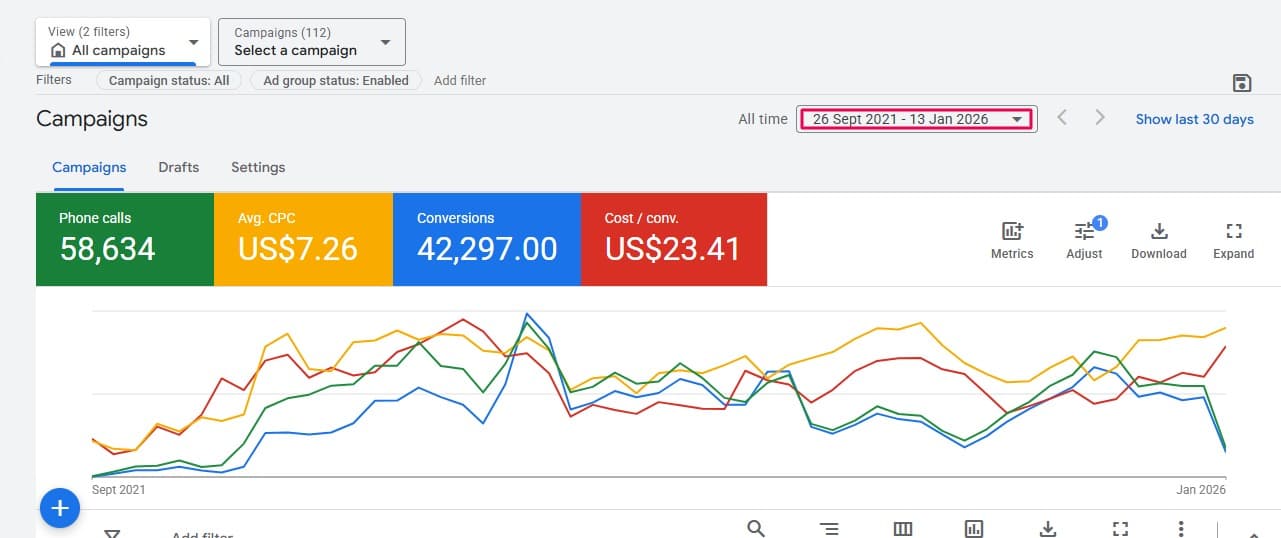Click the Adjust chart icon
Viewport: 1281px width, 538px height.
click(1084, 240)
